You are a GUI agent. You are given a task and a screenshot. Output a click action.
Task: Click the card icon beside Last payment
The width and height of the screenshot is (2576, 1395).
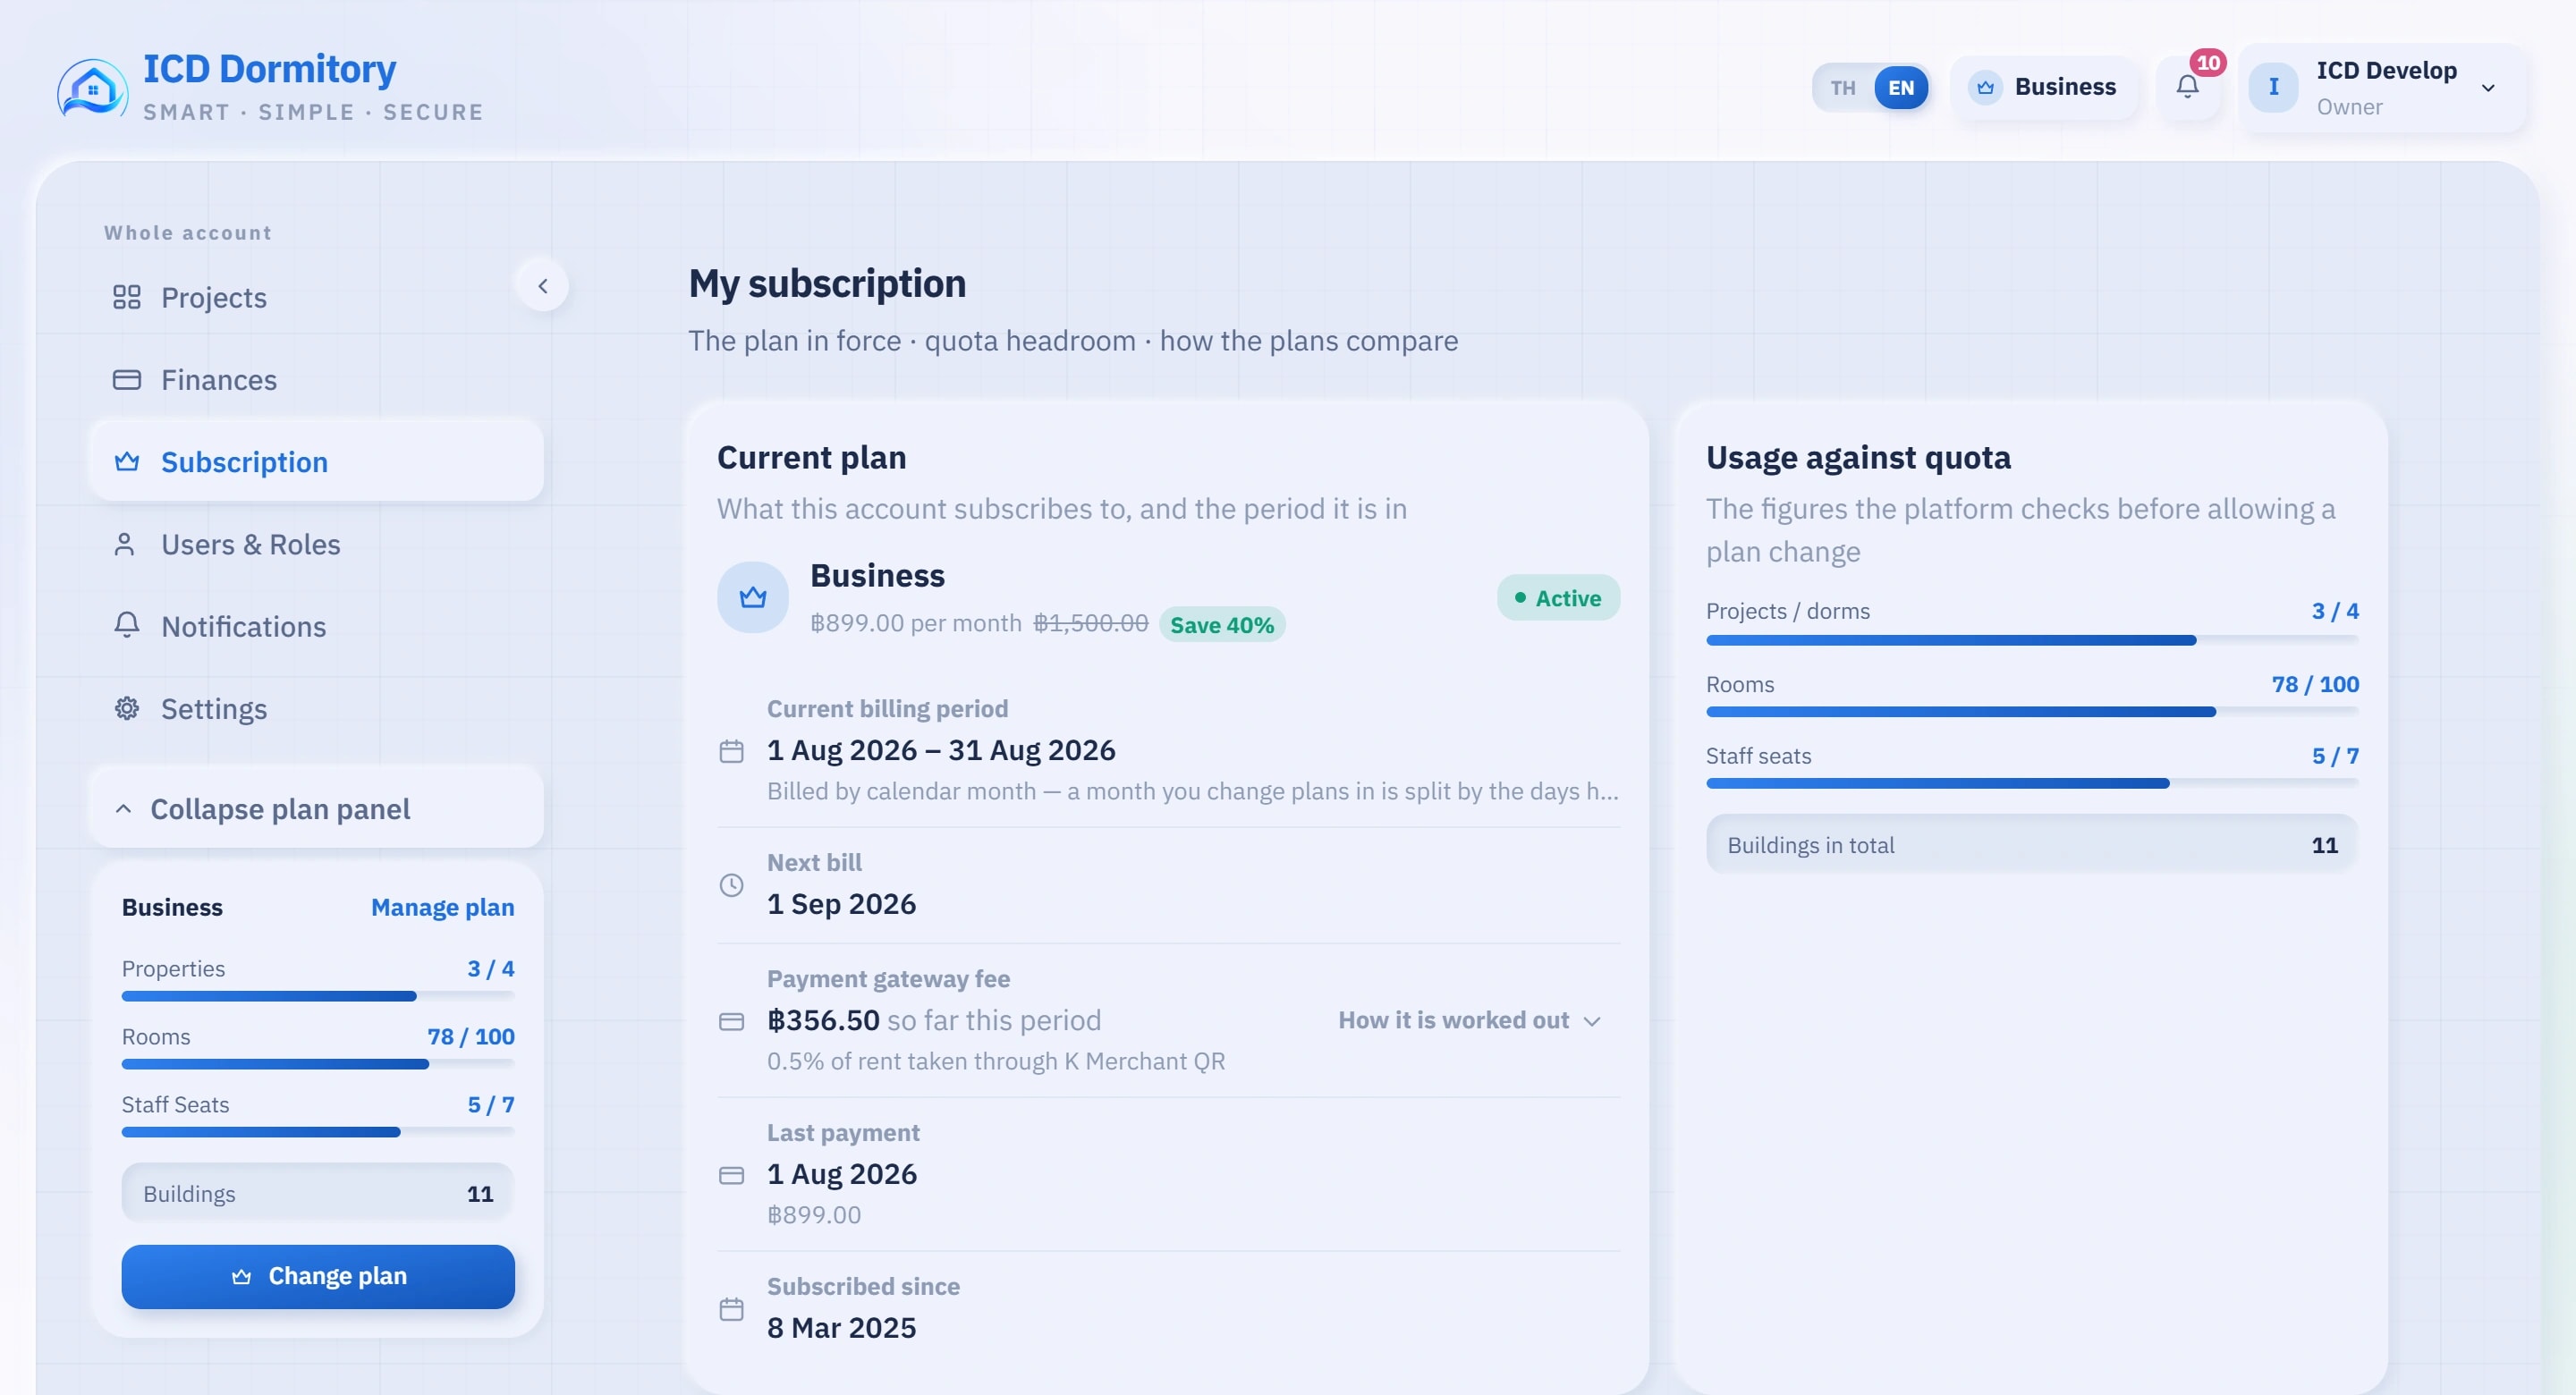coord(732,1175)
